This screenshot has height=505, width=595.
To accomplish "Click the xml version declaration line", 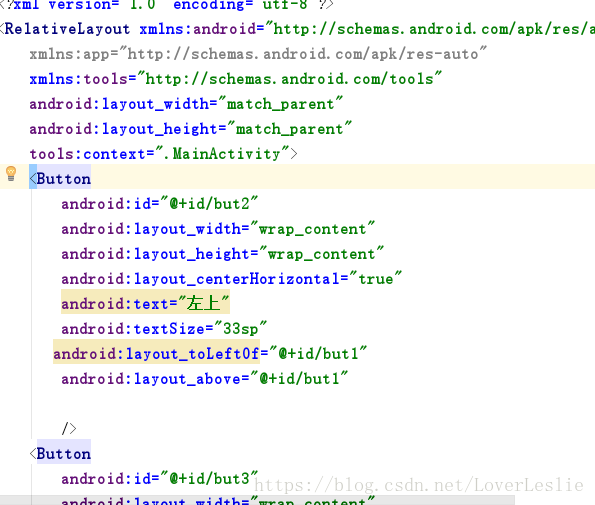I will tap(167, 5).
